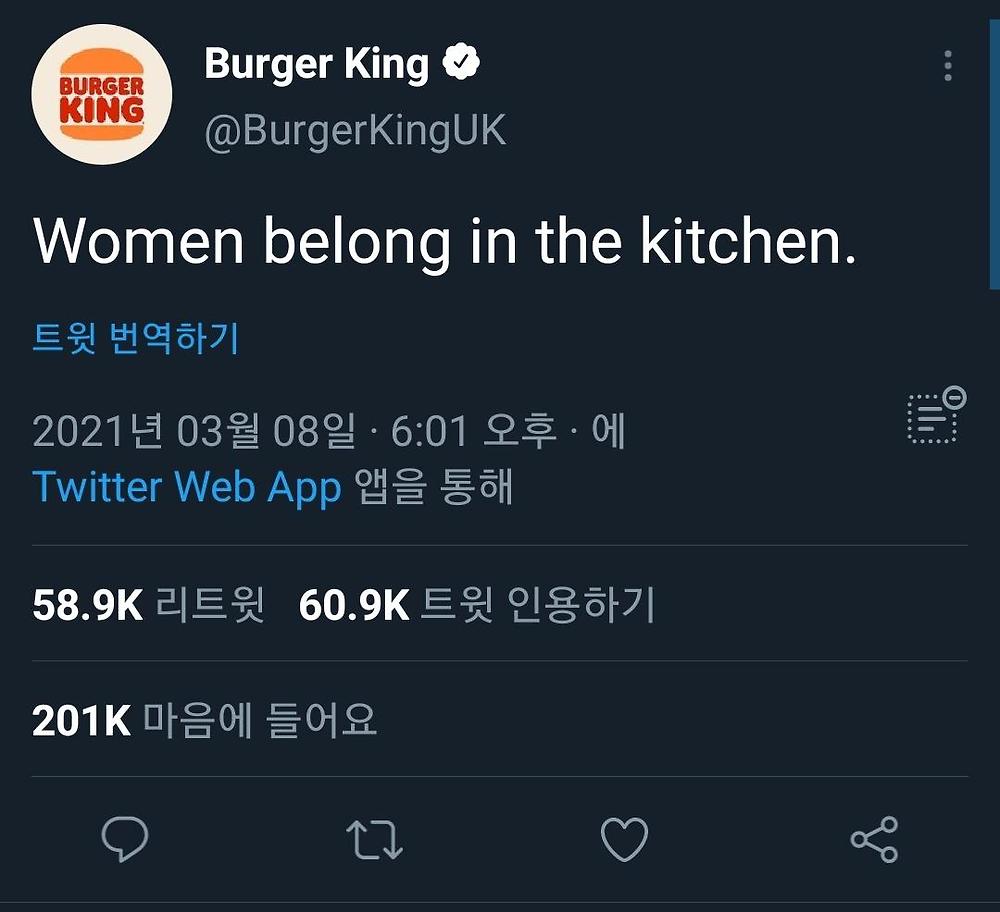View the 60.9K 트윗 인용하기 quote tweets
The height and width of the screenshot is (912, 1000).
click(x=476, y=605)
